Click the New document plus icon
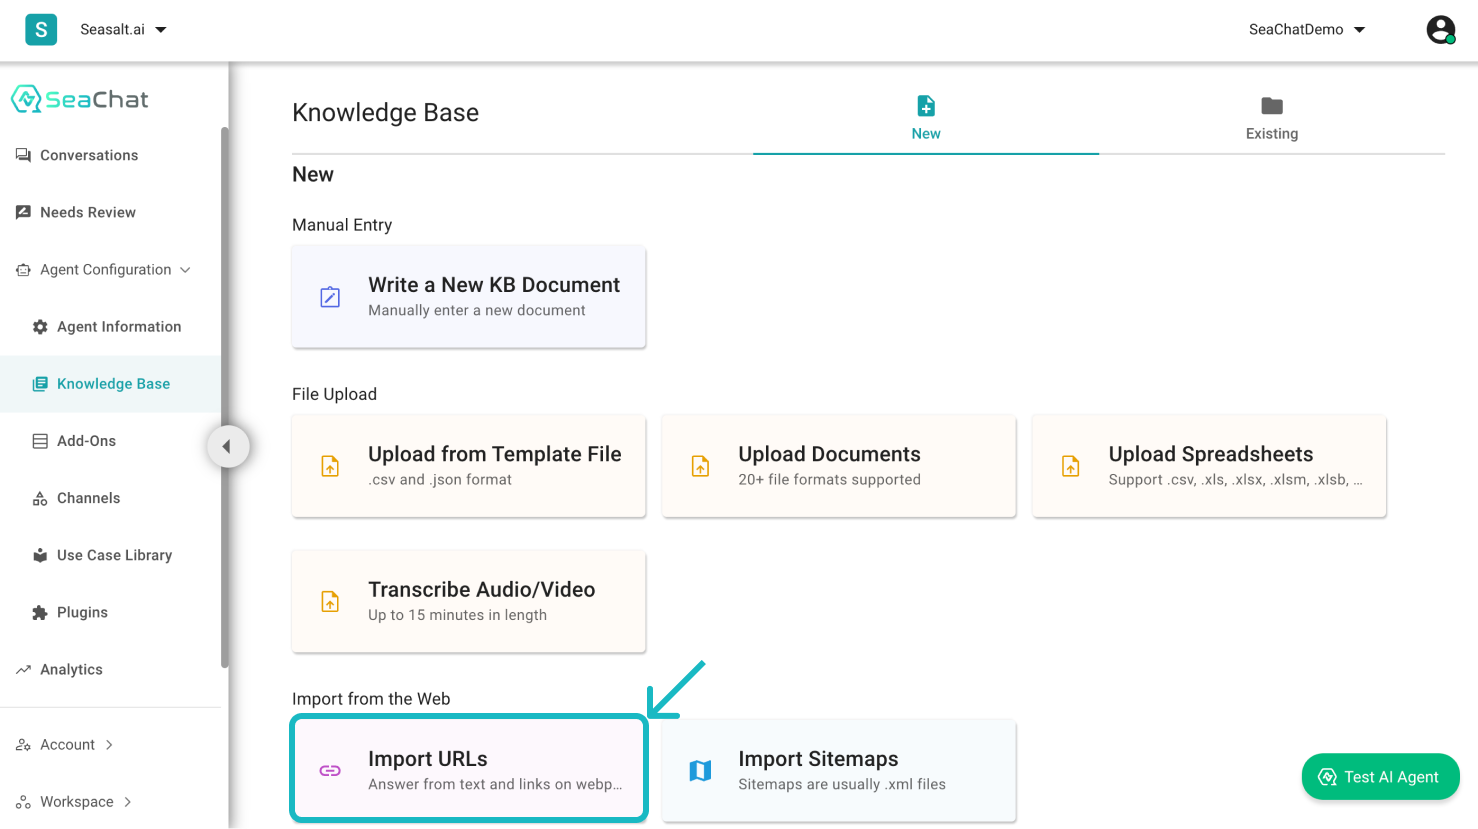The image size is (1478, 829). [926, 106]
